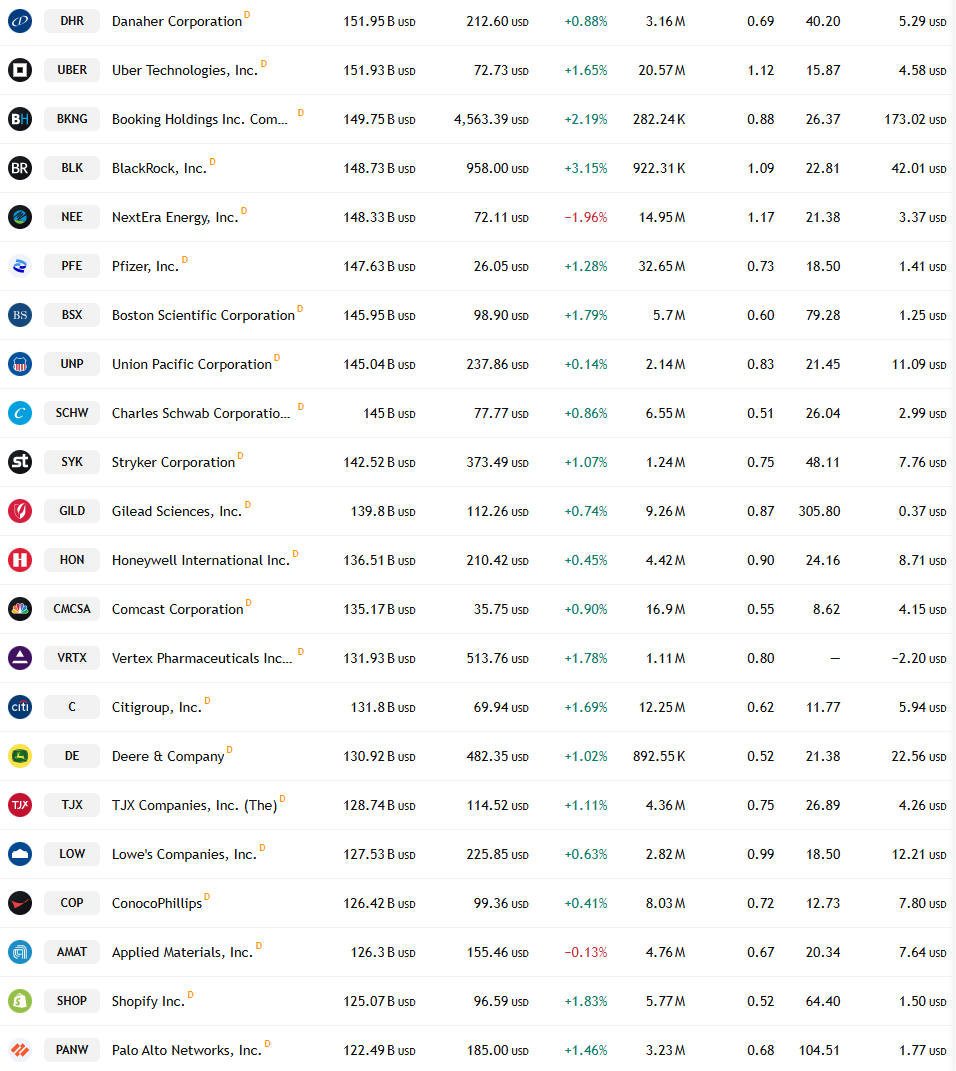Image resolution: width=956 pixels, height=1071 pixels.
Task: Open the UBER ticker badge
Action: [72, 70]
